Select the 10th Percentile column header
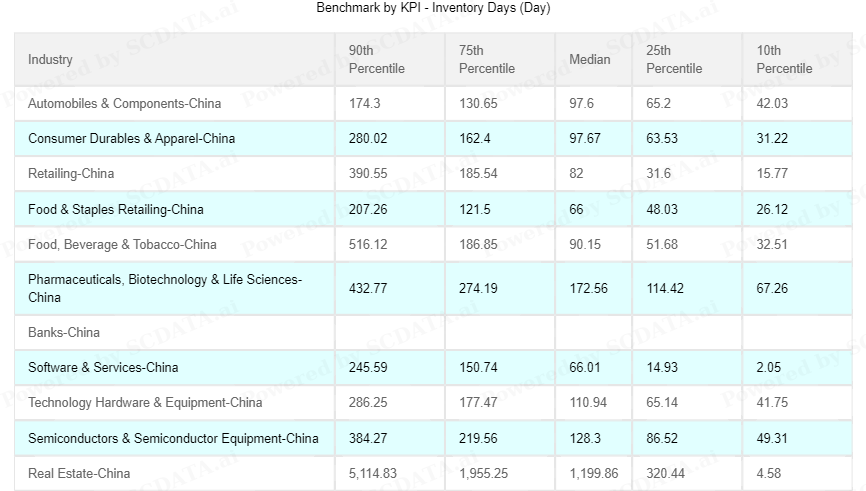 (x=784, y=60)
